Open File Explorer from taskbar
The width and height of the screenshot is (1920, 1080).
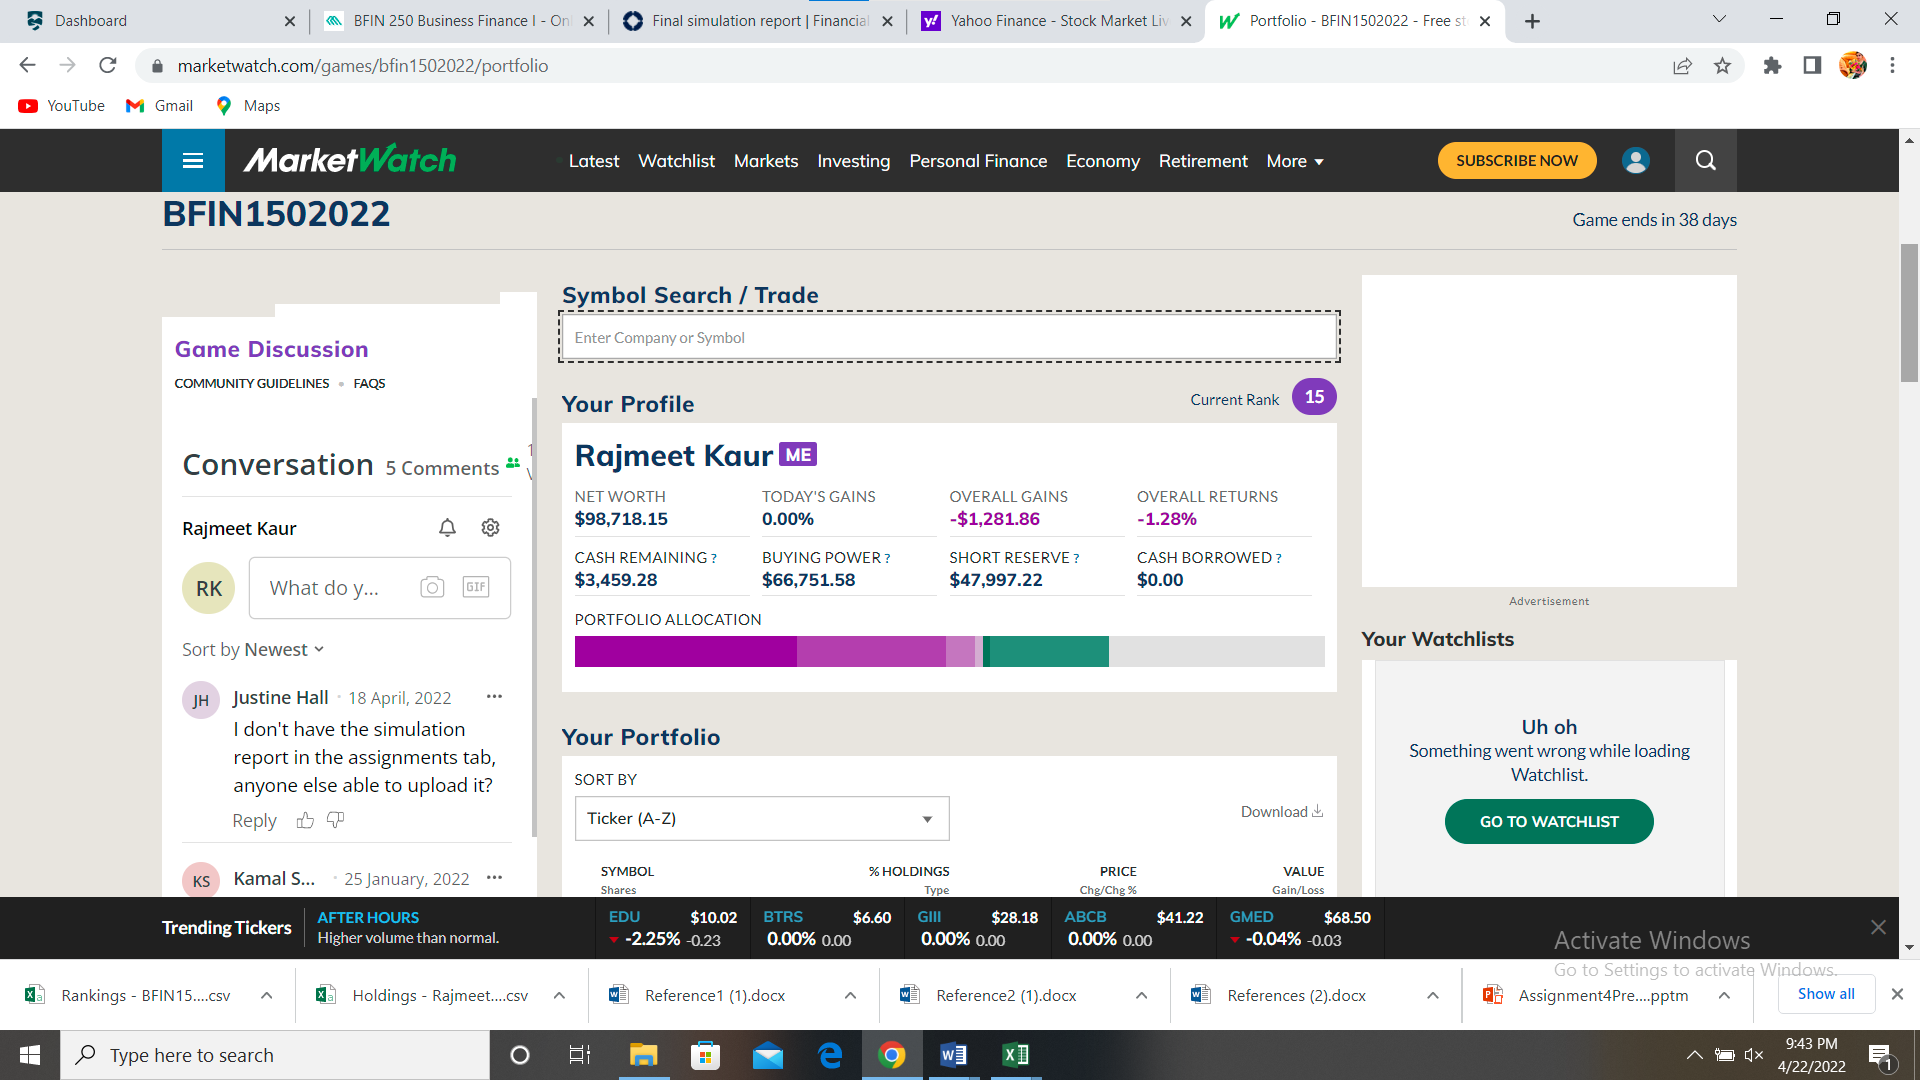coord(643,1055)
